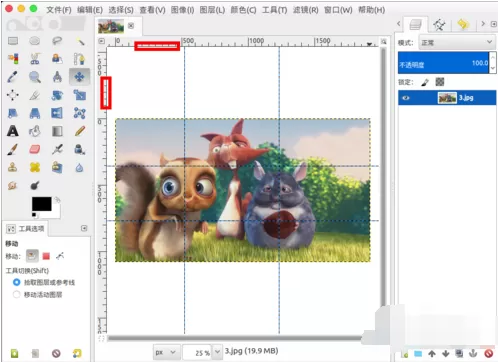Select the Cage Transform tool
Screen dimensions: 498x362
pos(80,113)
